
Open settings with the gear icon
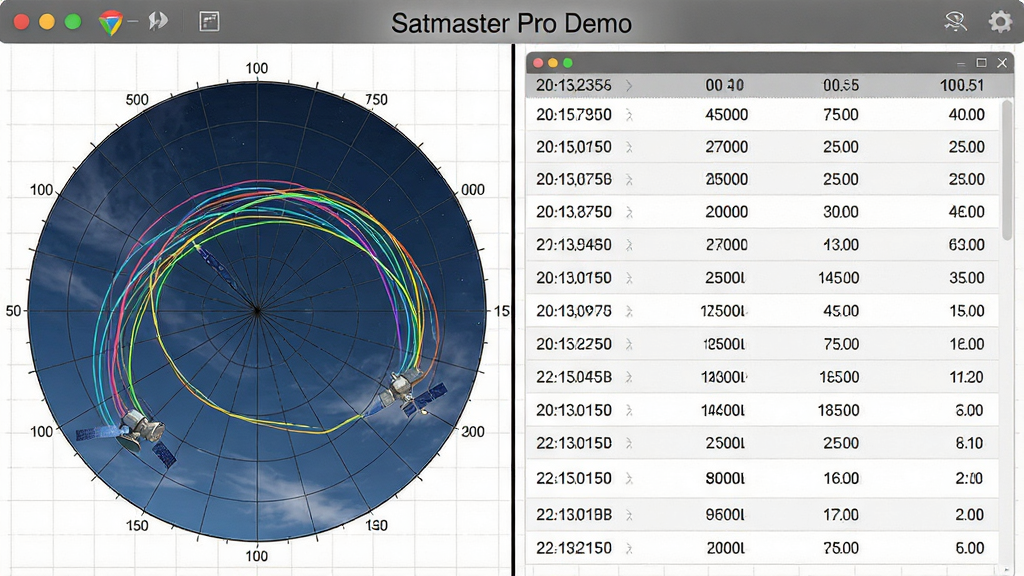pyautogui.click(x=1000, y=22)
